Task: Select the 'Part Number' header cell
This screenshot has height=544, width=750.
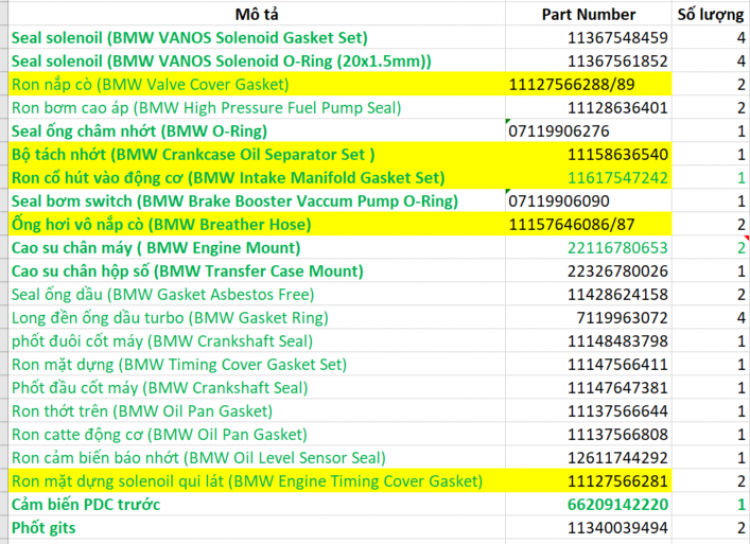Action: coord(588,14)
